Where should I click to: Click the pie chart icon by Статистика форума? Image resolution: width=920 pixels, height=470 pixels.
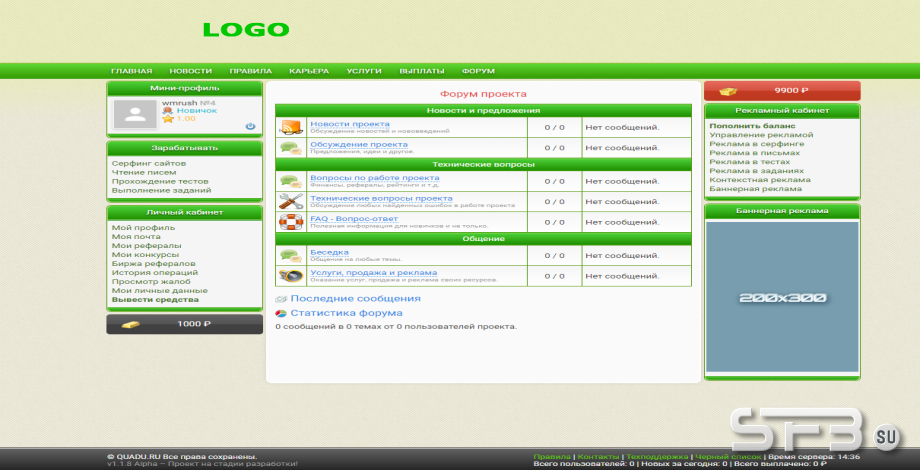[281, 313]
